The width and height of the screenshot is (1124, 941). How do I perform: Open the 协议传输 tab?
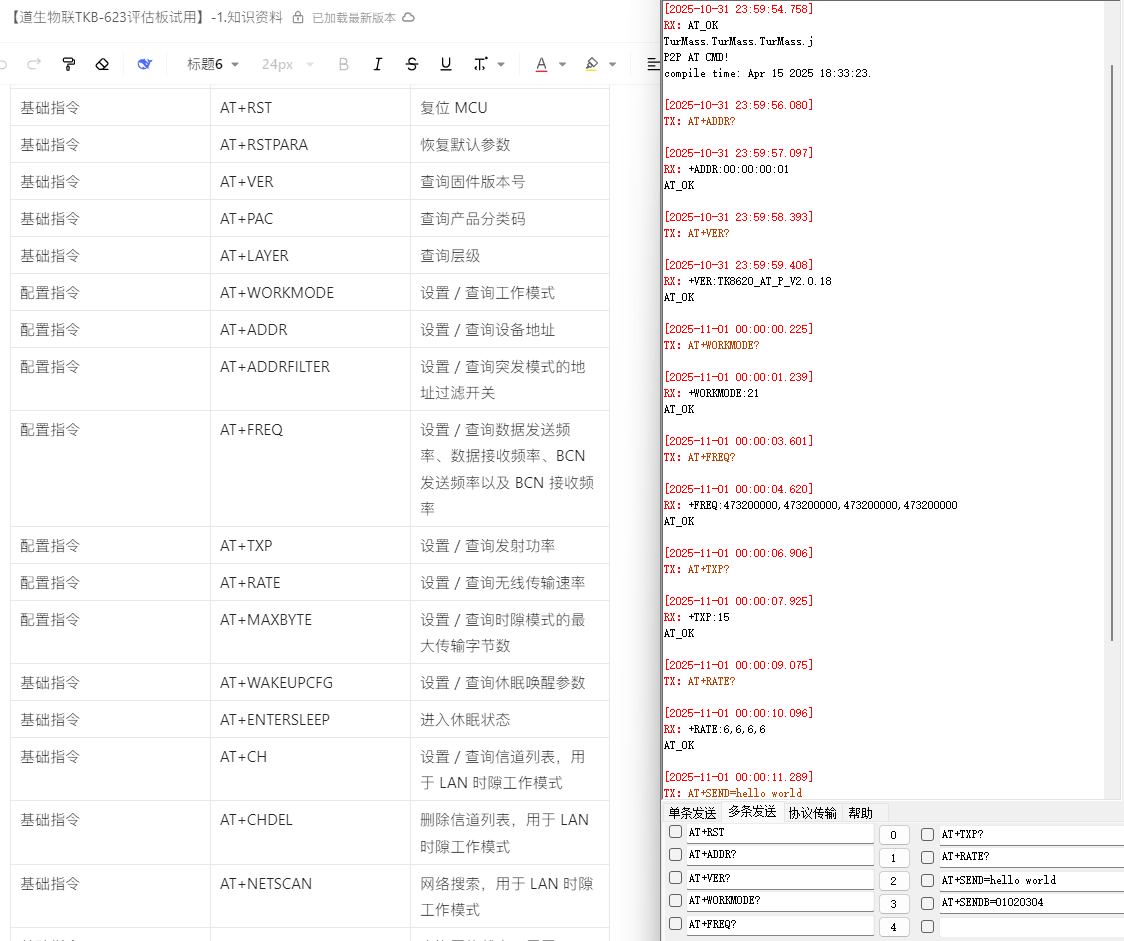coord(812,813)
